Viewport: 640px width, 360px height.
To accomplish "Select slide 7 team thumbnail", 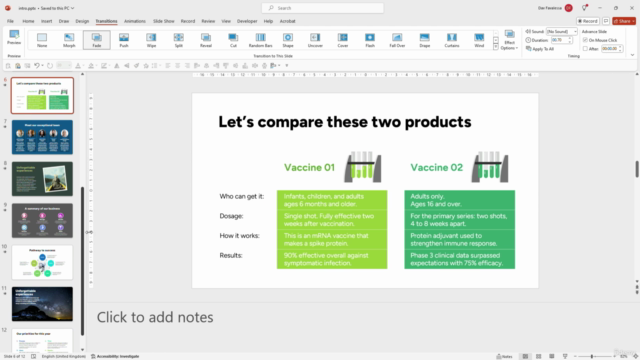I will pos(42,137).
